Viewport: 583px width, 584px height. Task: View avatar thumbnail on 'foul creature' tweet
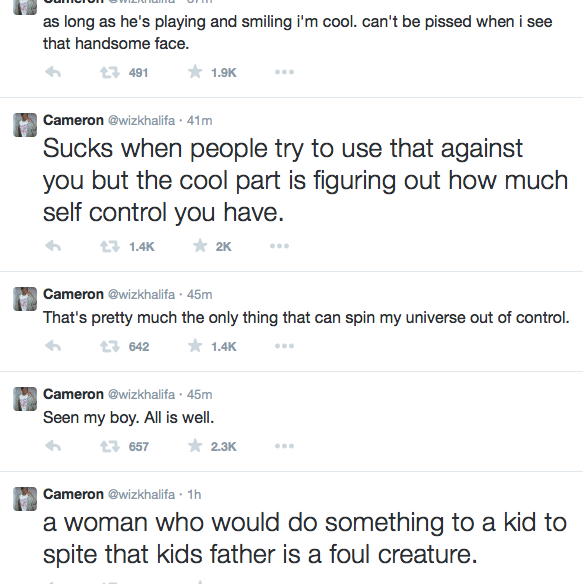(25, 499)
